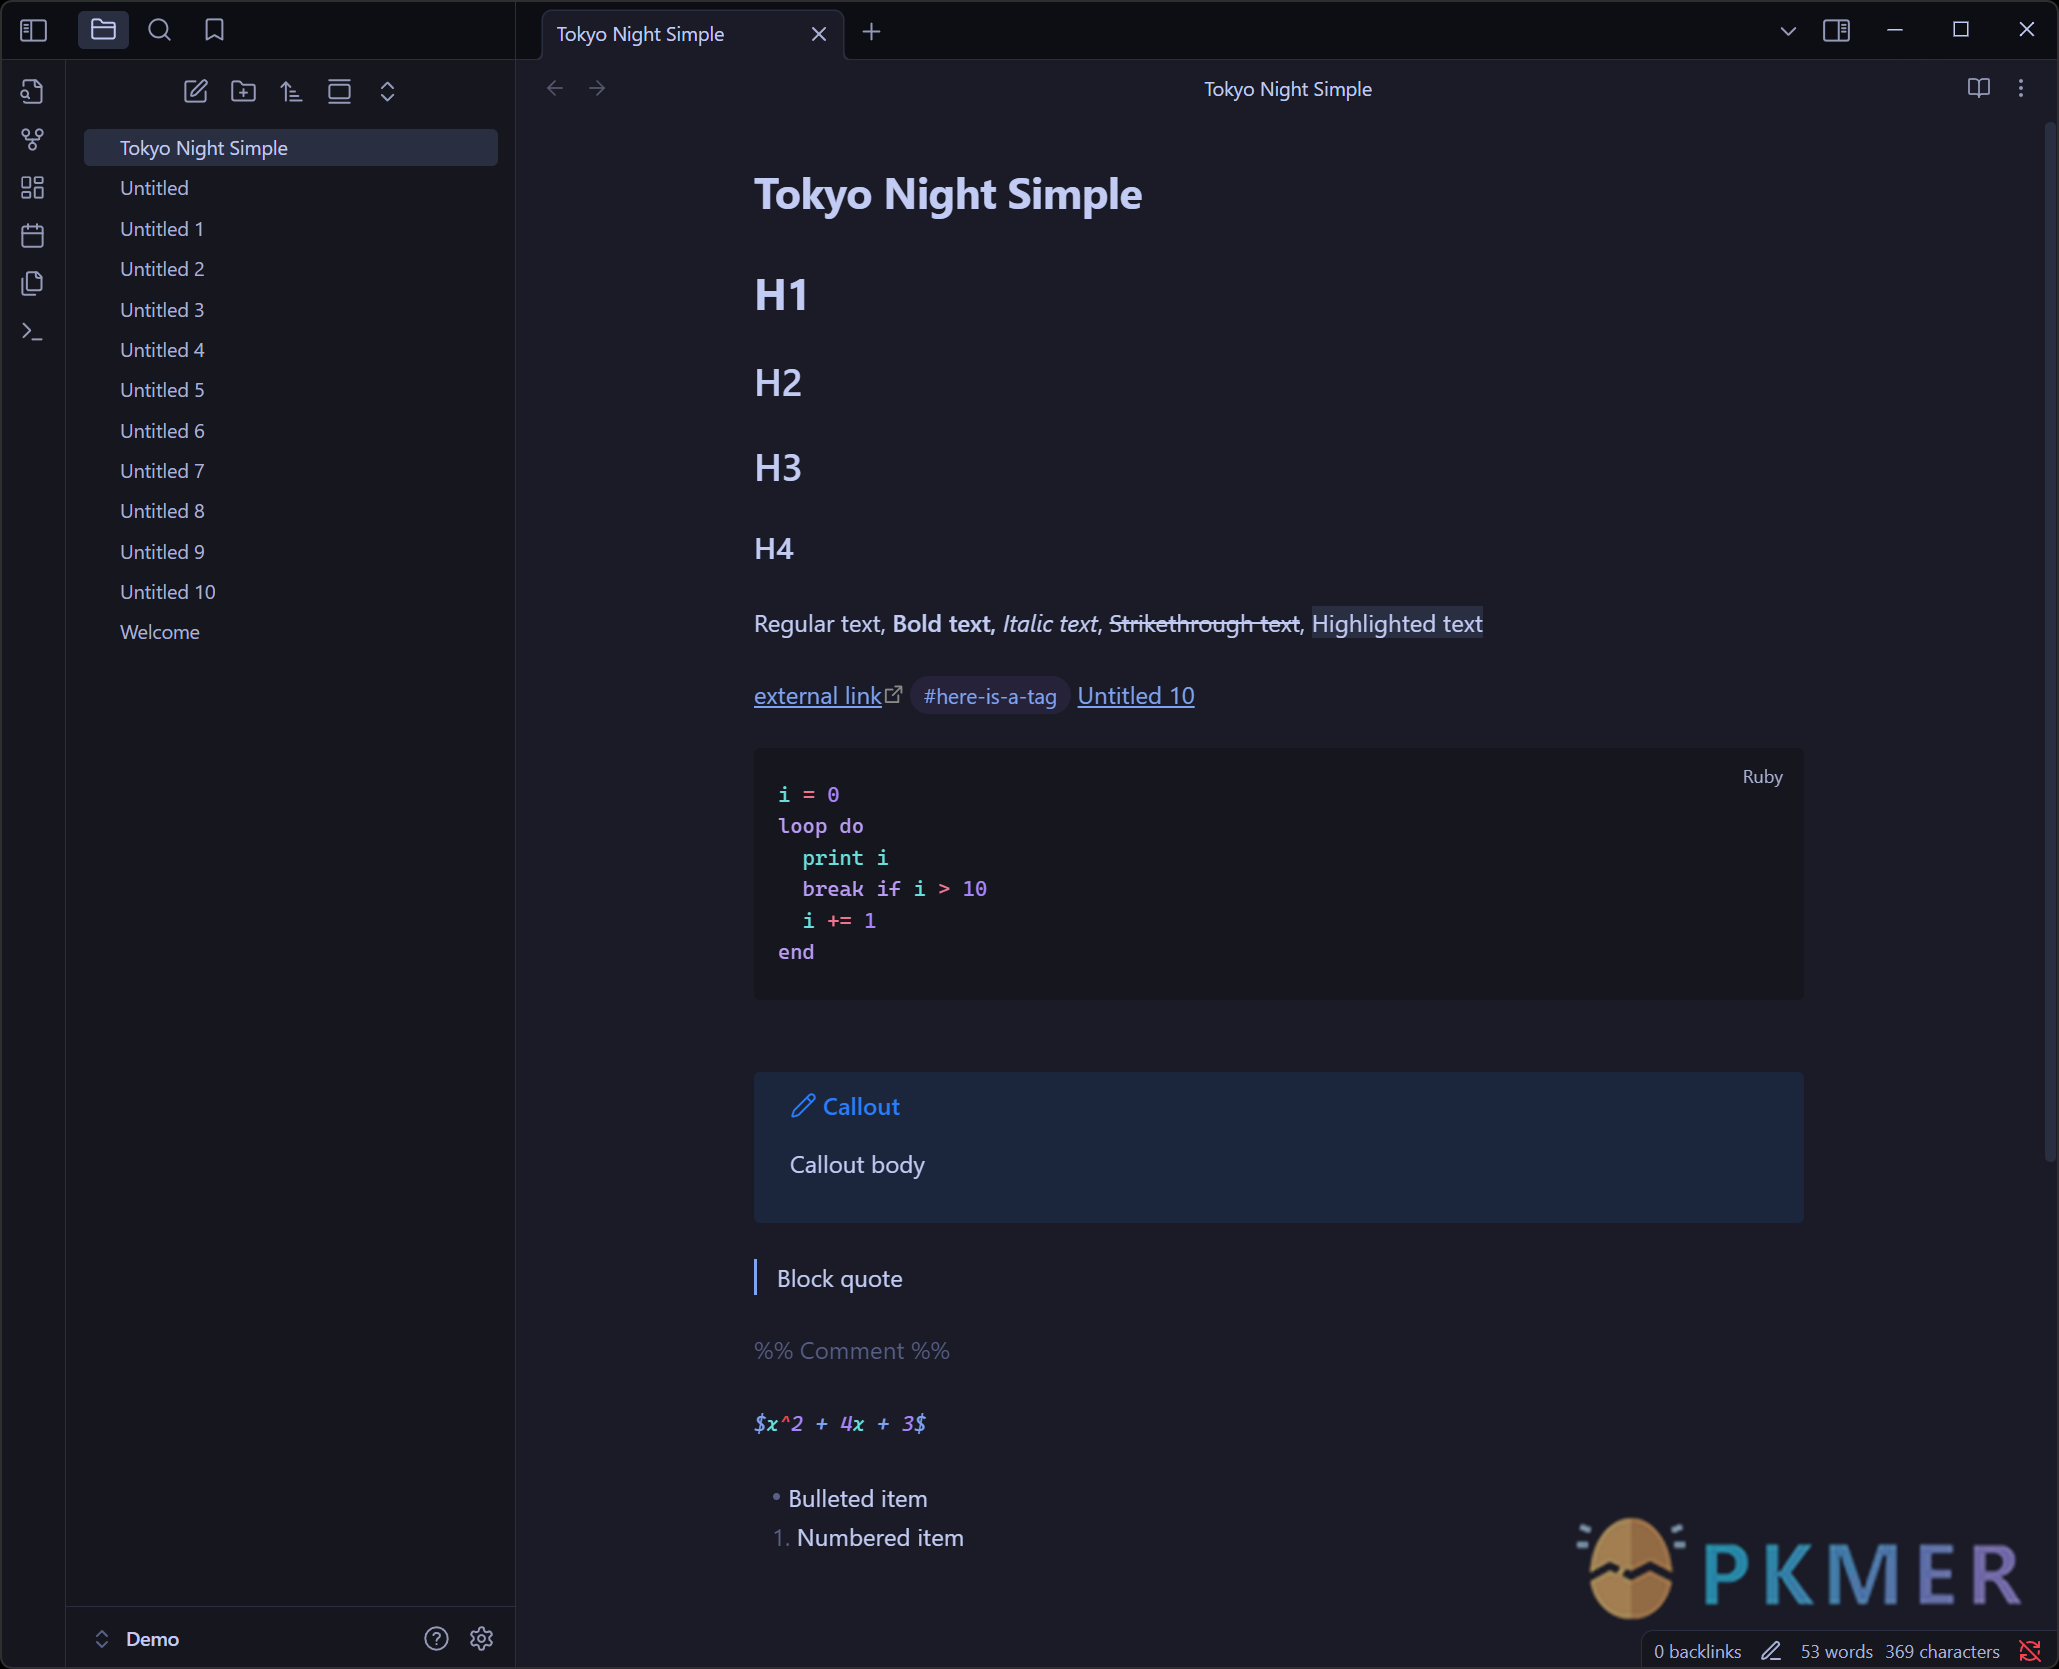Screen dimensions: 2059x1669
Task: Click 0 backlinks in status bar
Action: (1697, 1651)
